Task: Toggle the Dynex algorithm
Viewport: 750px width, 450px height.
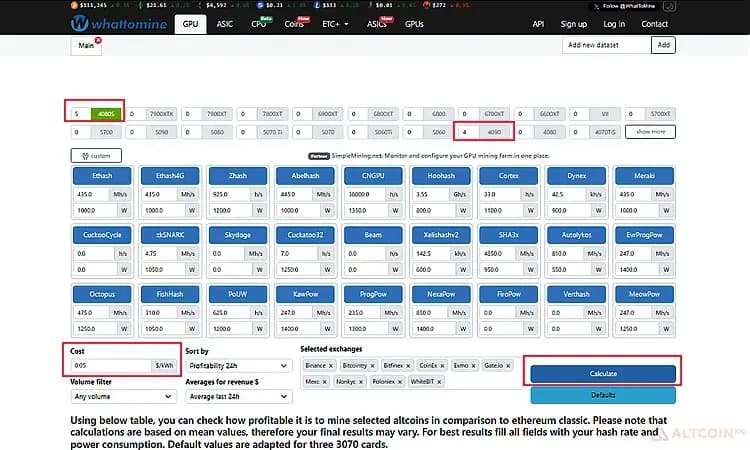Action: click(576, 176)
